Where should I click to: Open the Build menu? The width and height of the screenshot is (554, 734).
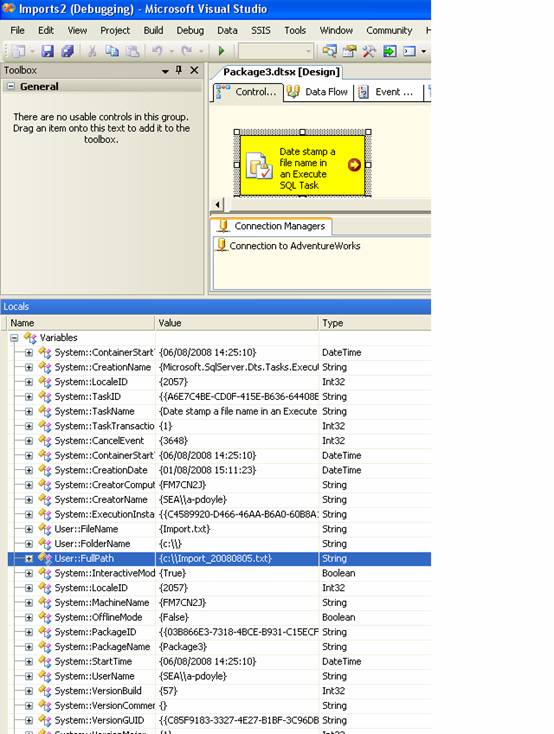coord(154,30)
